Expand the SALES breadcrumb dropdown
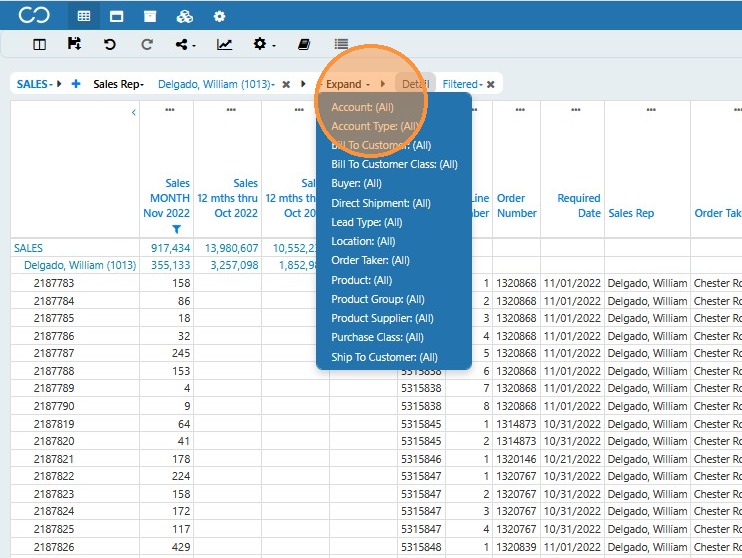742x558 pixels. tap(35, 84)
